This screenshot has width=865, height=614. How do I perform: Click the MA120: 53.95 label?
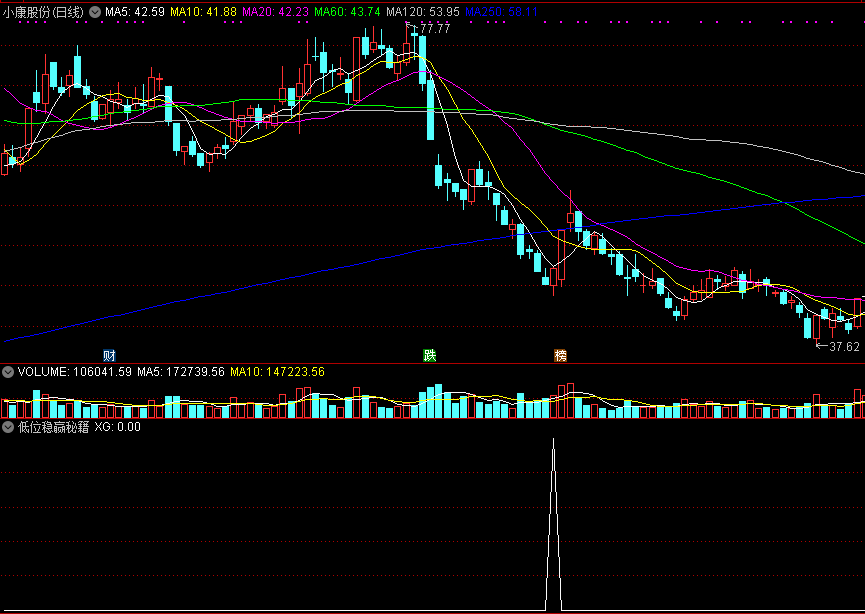pos(423,12)
